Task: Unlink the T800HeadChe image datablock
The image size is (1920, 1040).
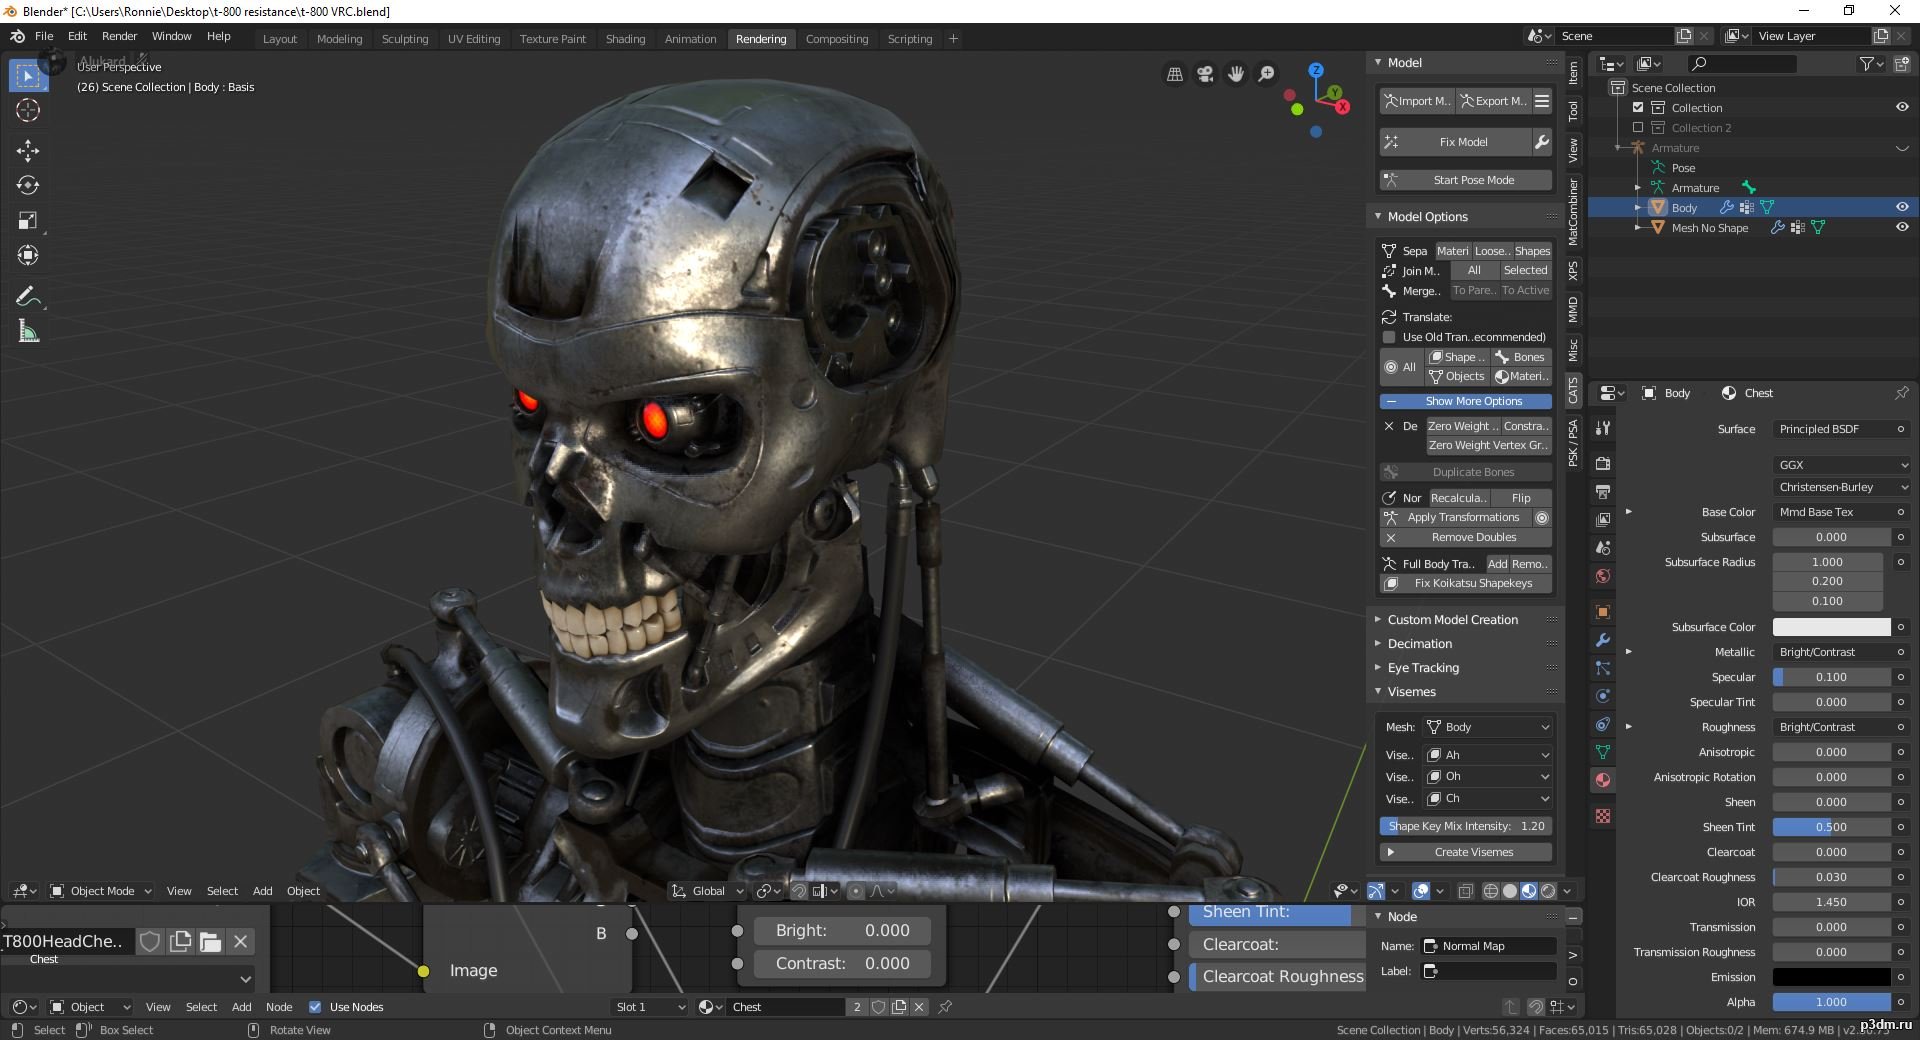Action: (241, 941)
